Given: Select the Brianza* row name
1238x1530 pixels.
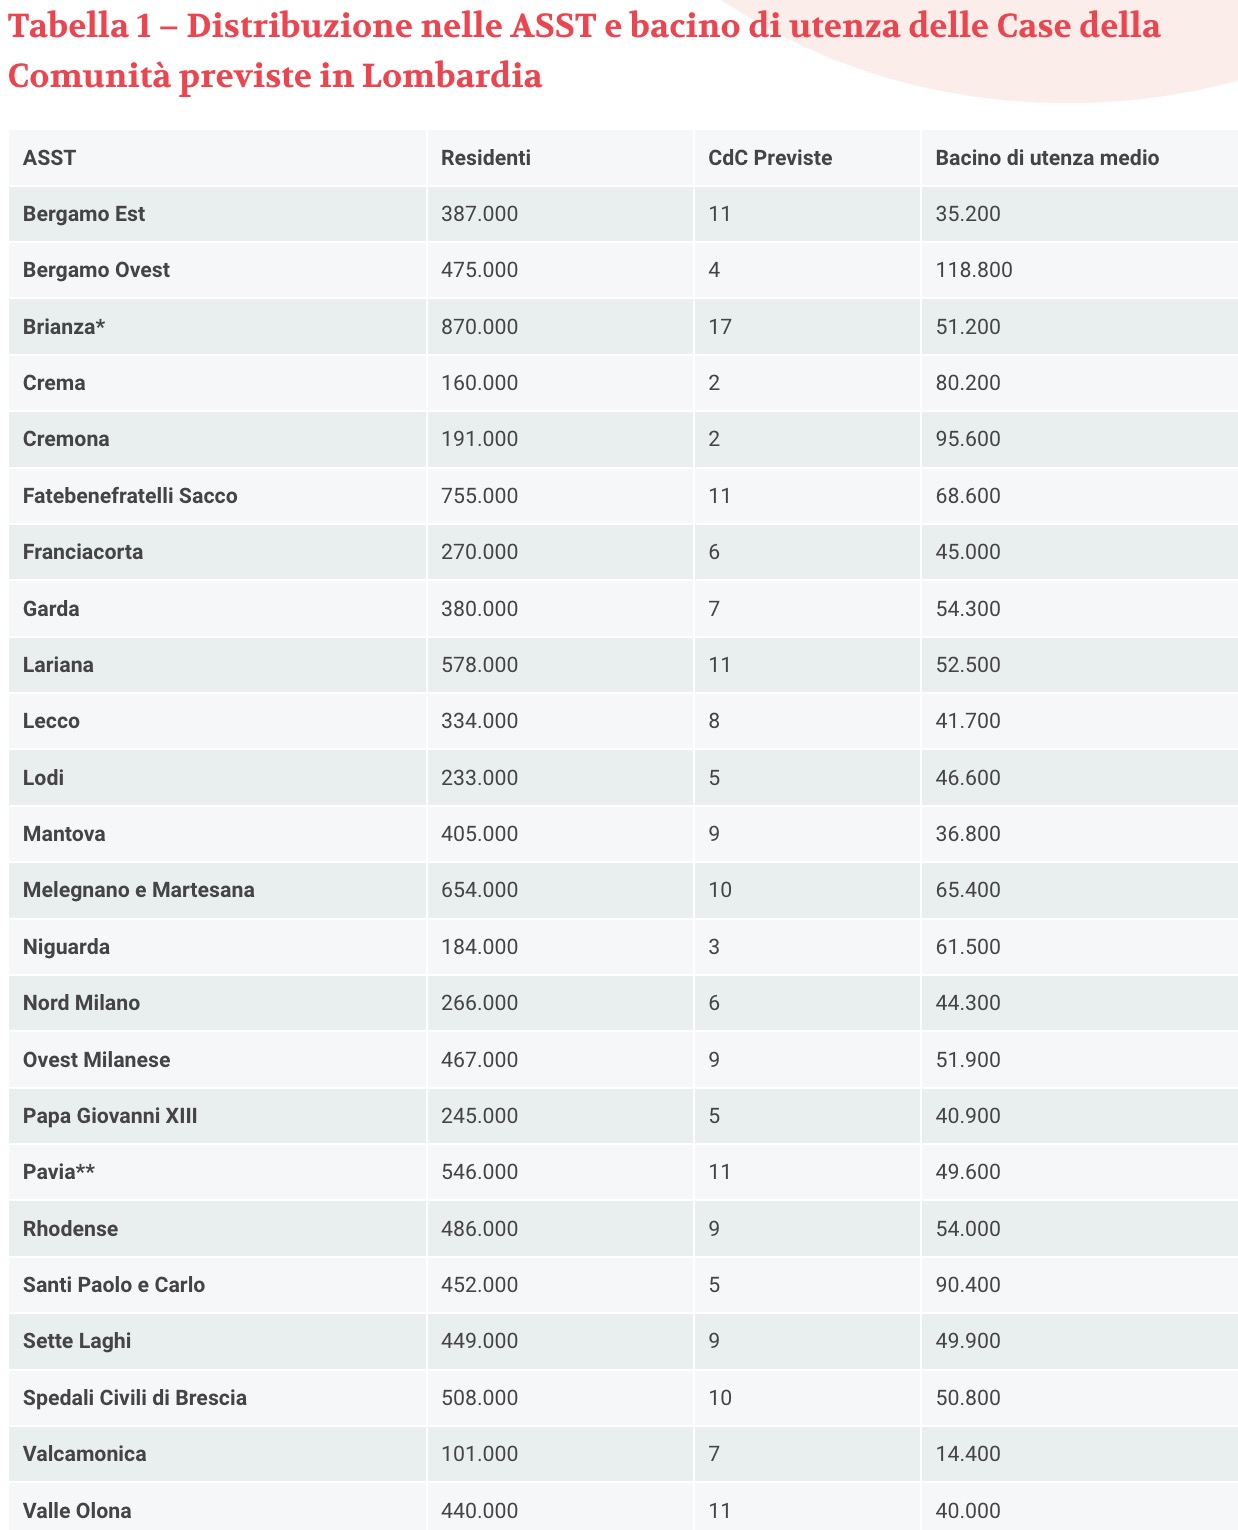Looking at the screenshot, I should coord(64,327).
